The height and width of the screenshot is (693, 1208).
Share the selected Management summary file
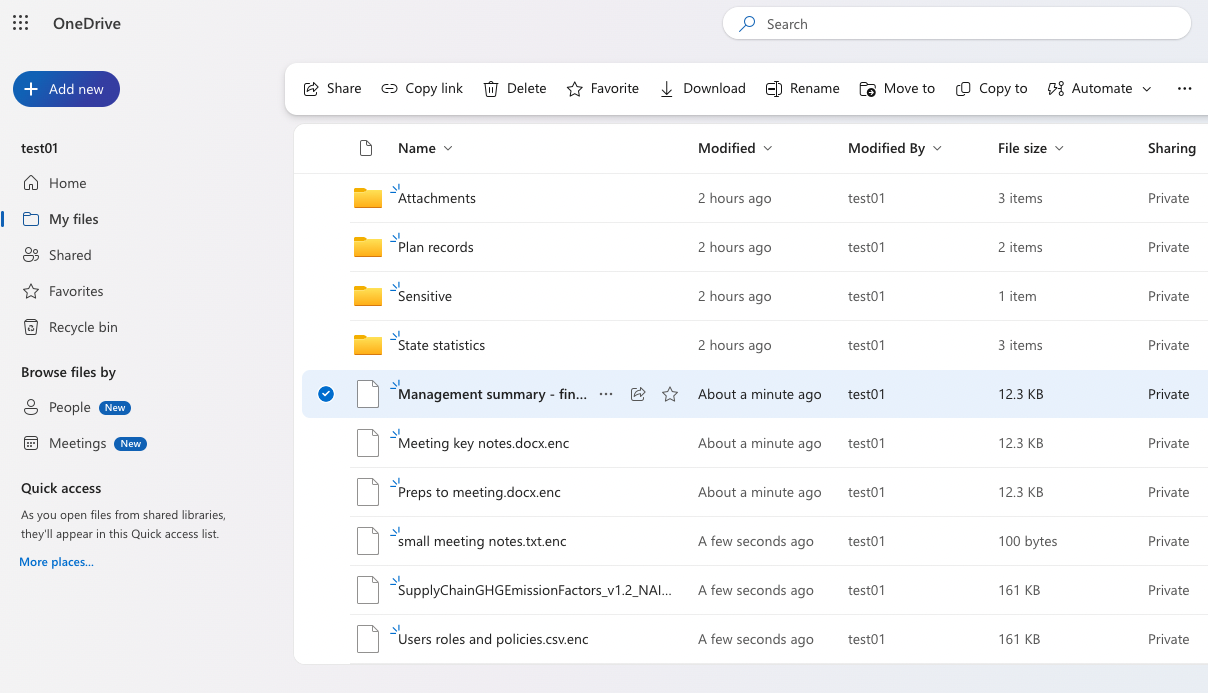(x=638, y=394)
